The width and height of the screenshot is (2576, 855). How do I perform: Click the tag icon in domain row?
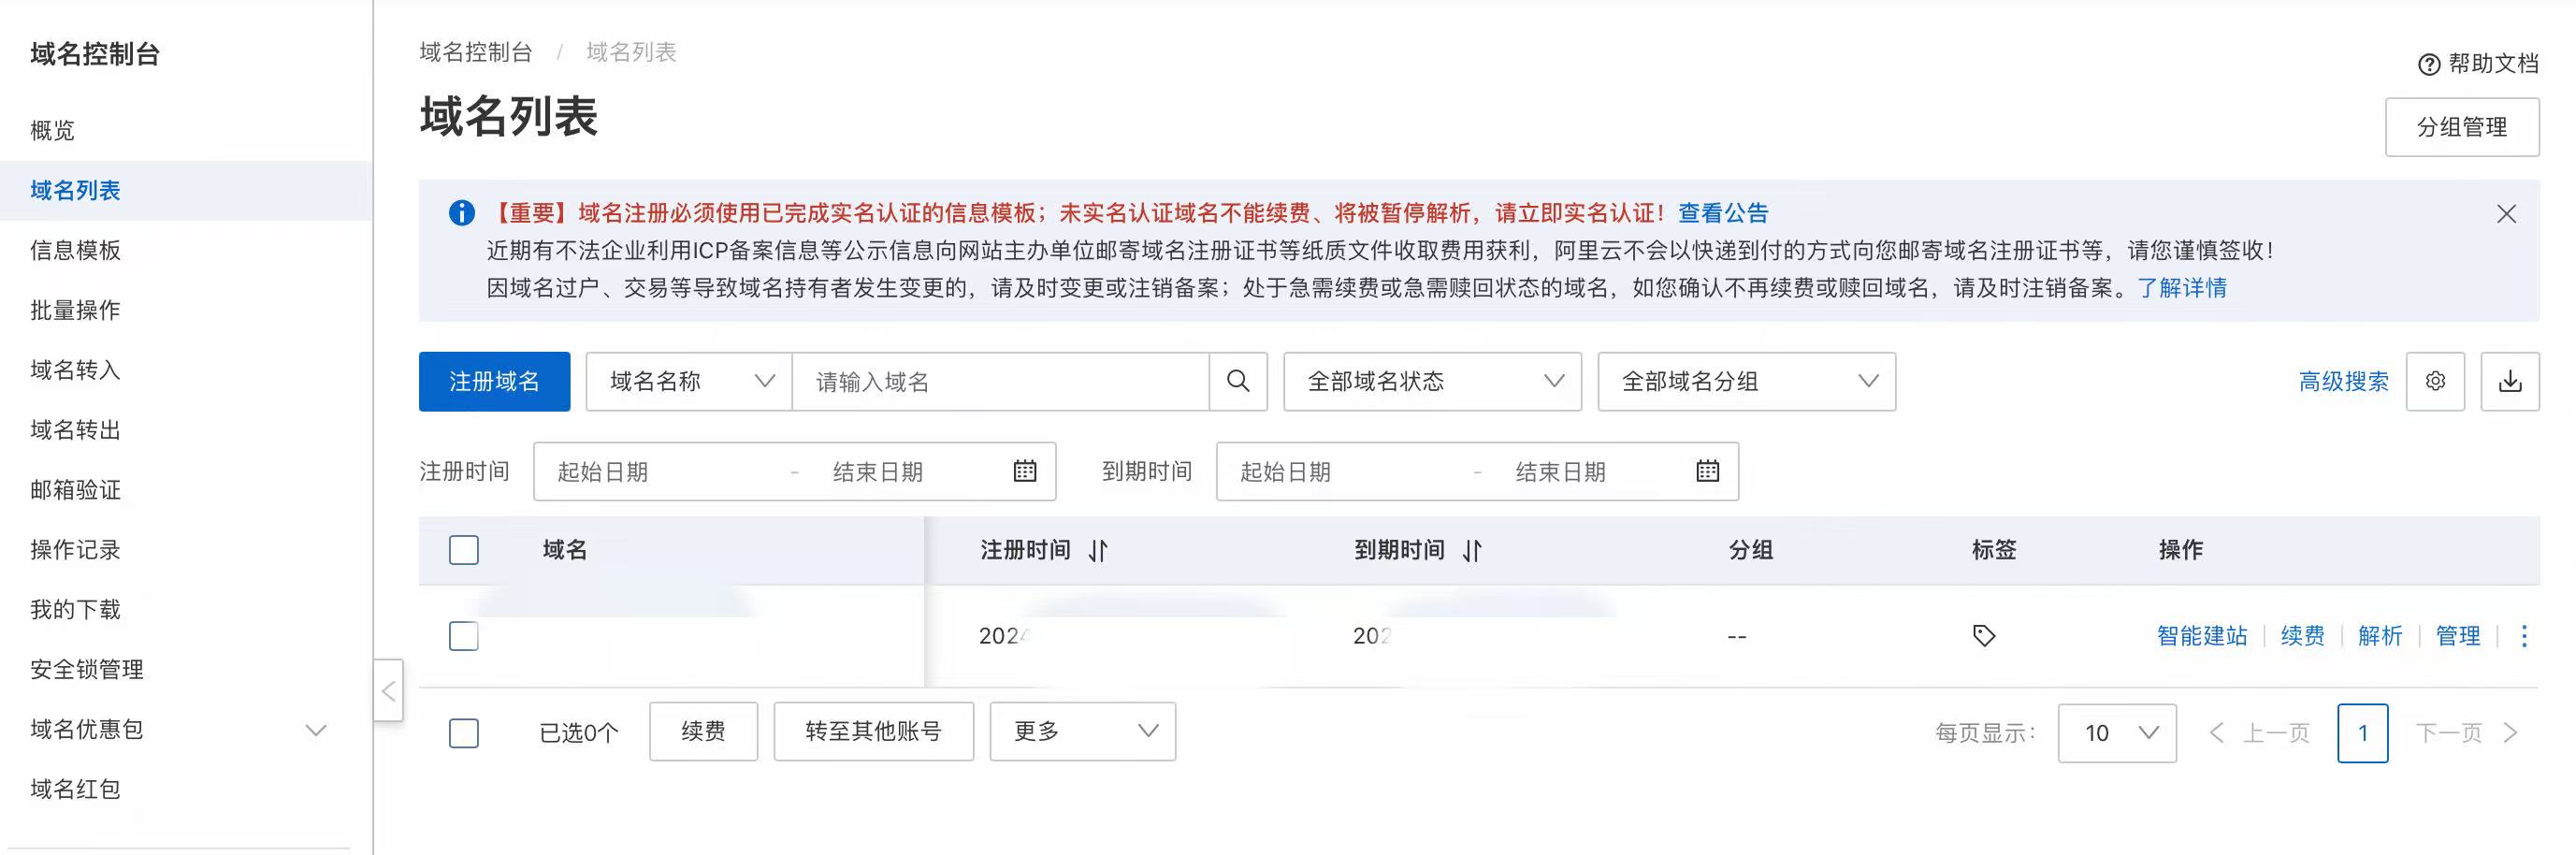[x=1984, y=636]
